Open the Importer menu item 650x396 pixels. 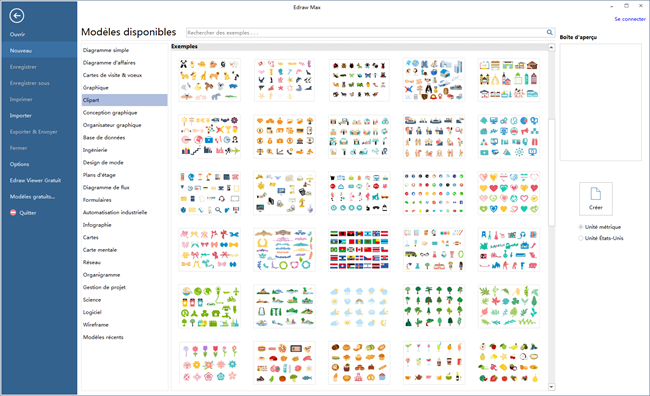click(x=21, y=115)
